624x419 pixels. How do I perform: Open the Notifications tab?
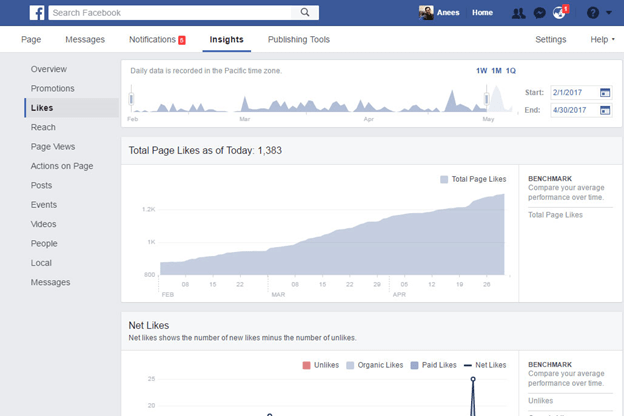point(152,39)
